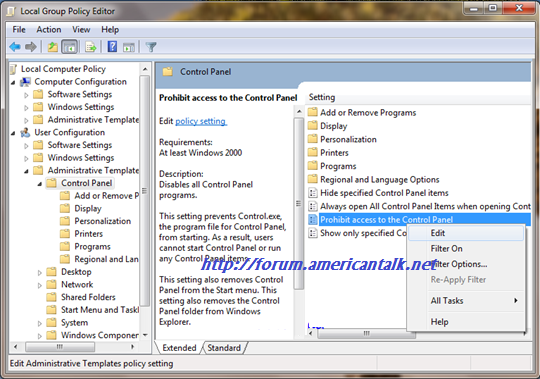Click the Local Group Policy Editor title bar icon
Screen dimensions: 540x379
click(x=11, y=11)
